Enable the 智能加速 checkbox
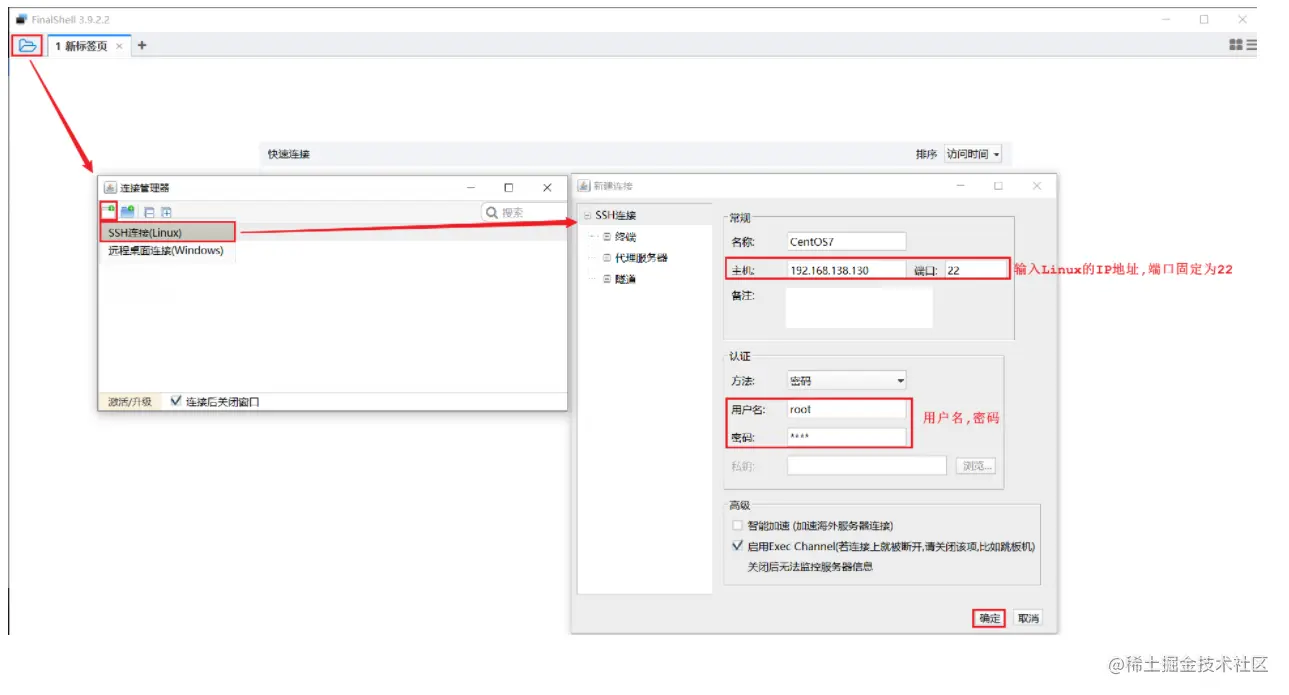 pos(738,525)
